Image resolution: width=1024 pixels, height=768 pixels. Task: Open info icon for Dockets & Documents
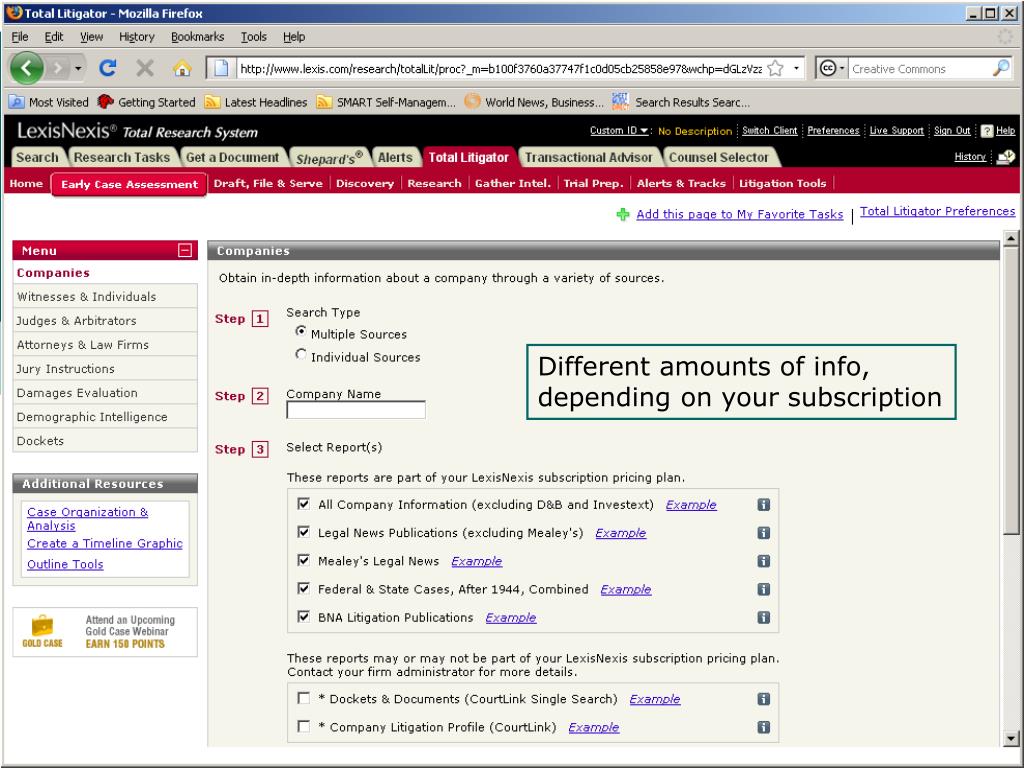(x=763, y=699)
